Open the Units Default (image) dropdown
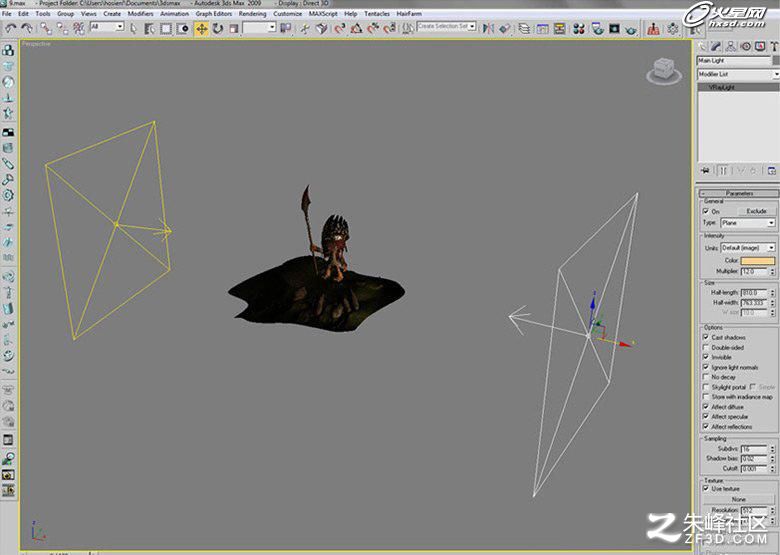Screen dimensions: 780x555 coord(748,248)
